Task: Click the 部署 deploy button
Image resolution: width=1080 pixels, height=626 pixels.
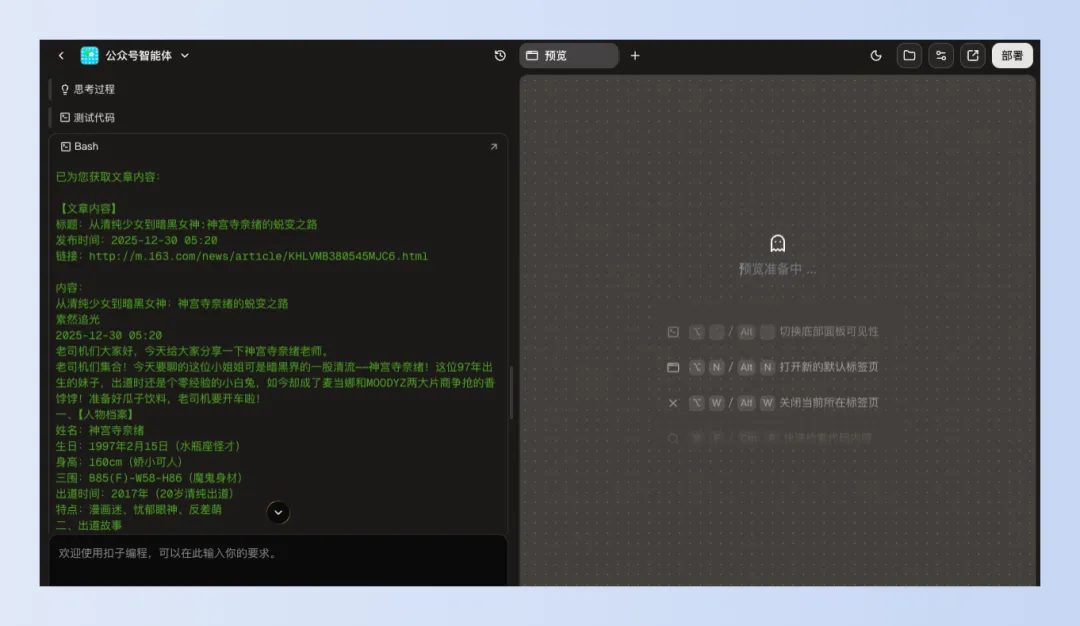Action: click(x=1012, y=56)
